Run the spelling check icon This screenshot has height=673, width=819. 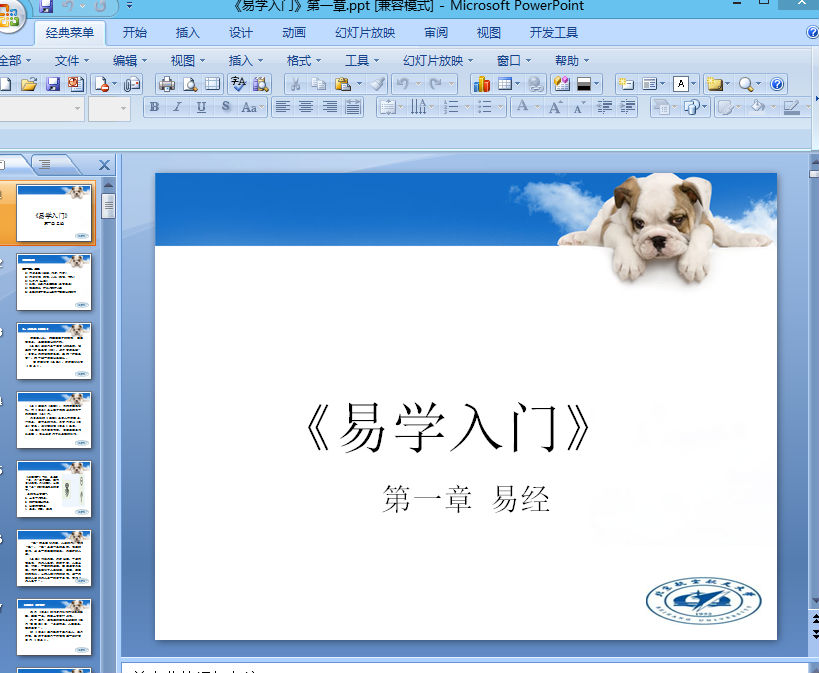tap(238, 84)
